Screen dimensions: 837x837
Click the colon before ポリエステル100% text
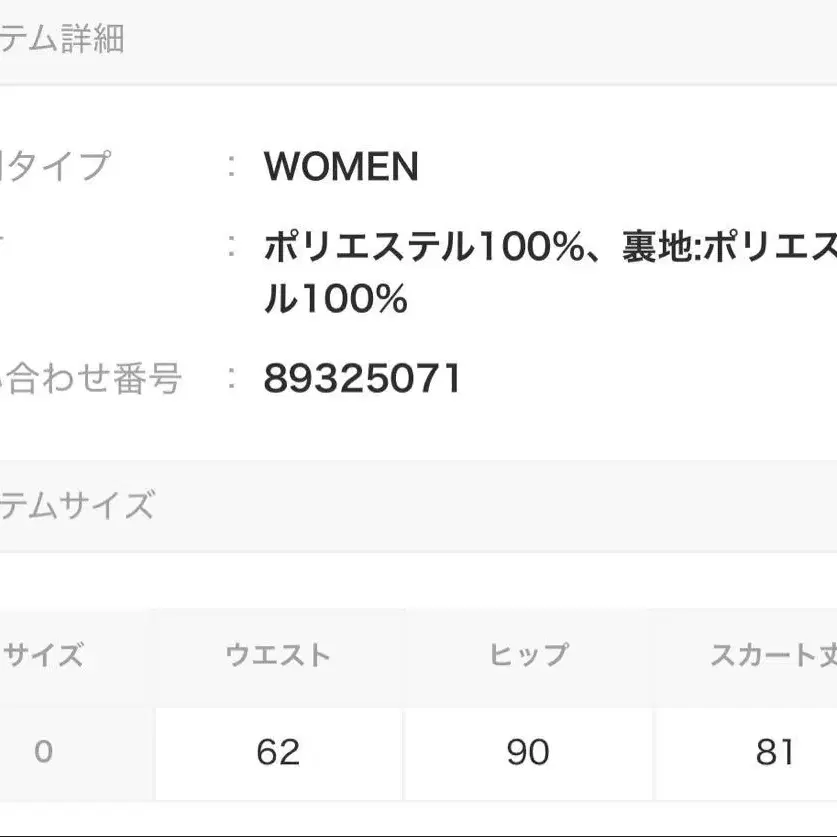[x=231, y=246]
